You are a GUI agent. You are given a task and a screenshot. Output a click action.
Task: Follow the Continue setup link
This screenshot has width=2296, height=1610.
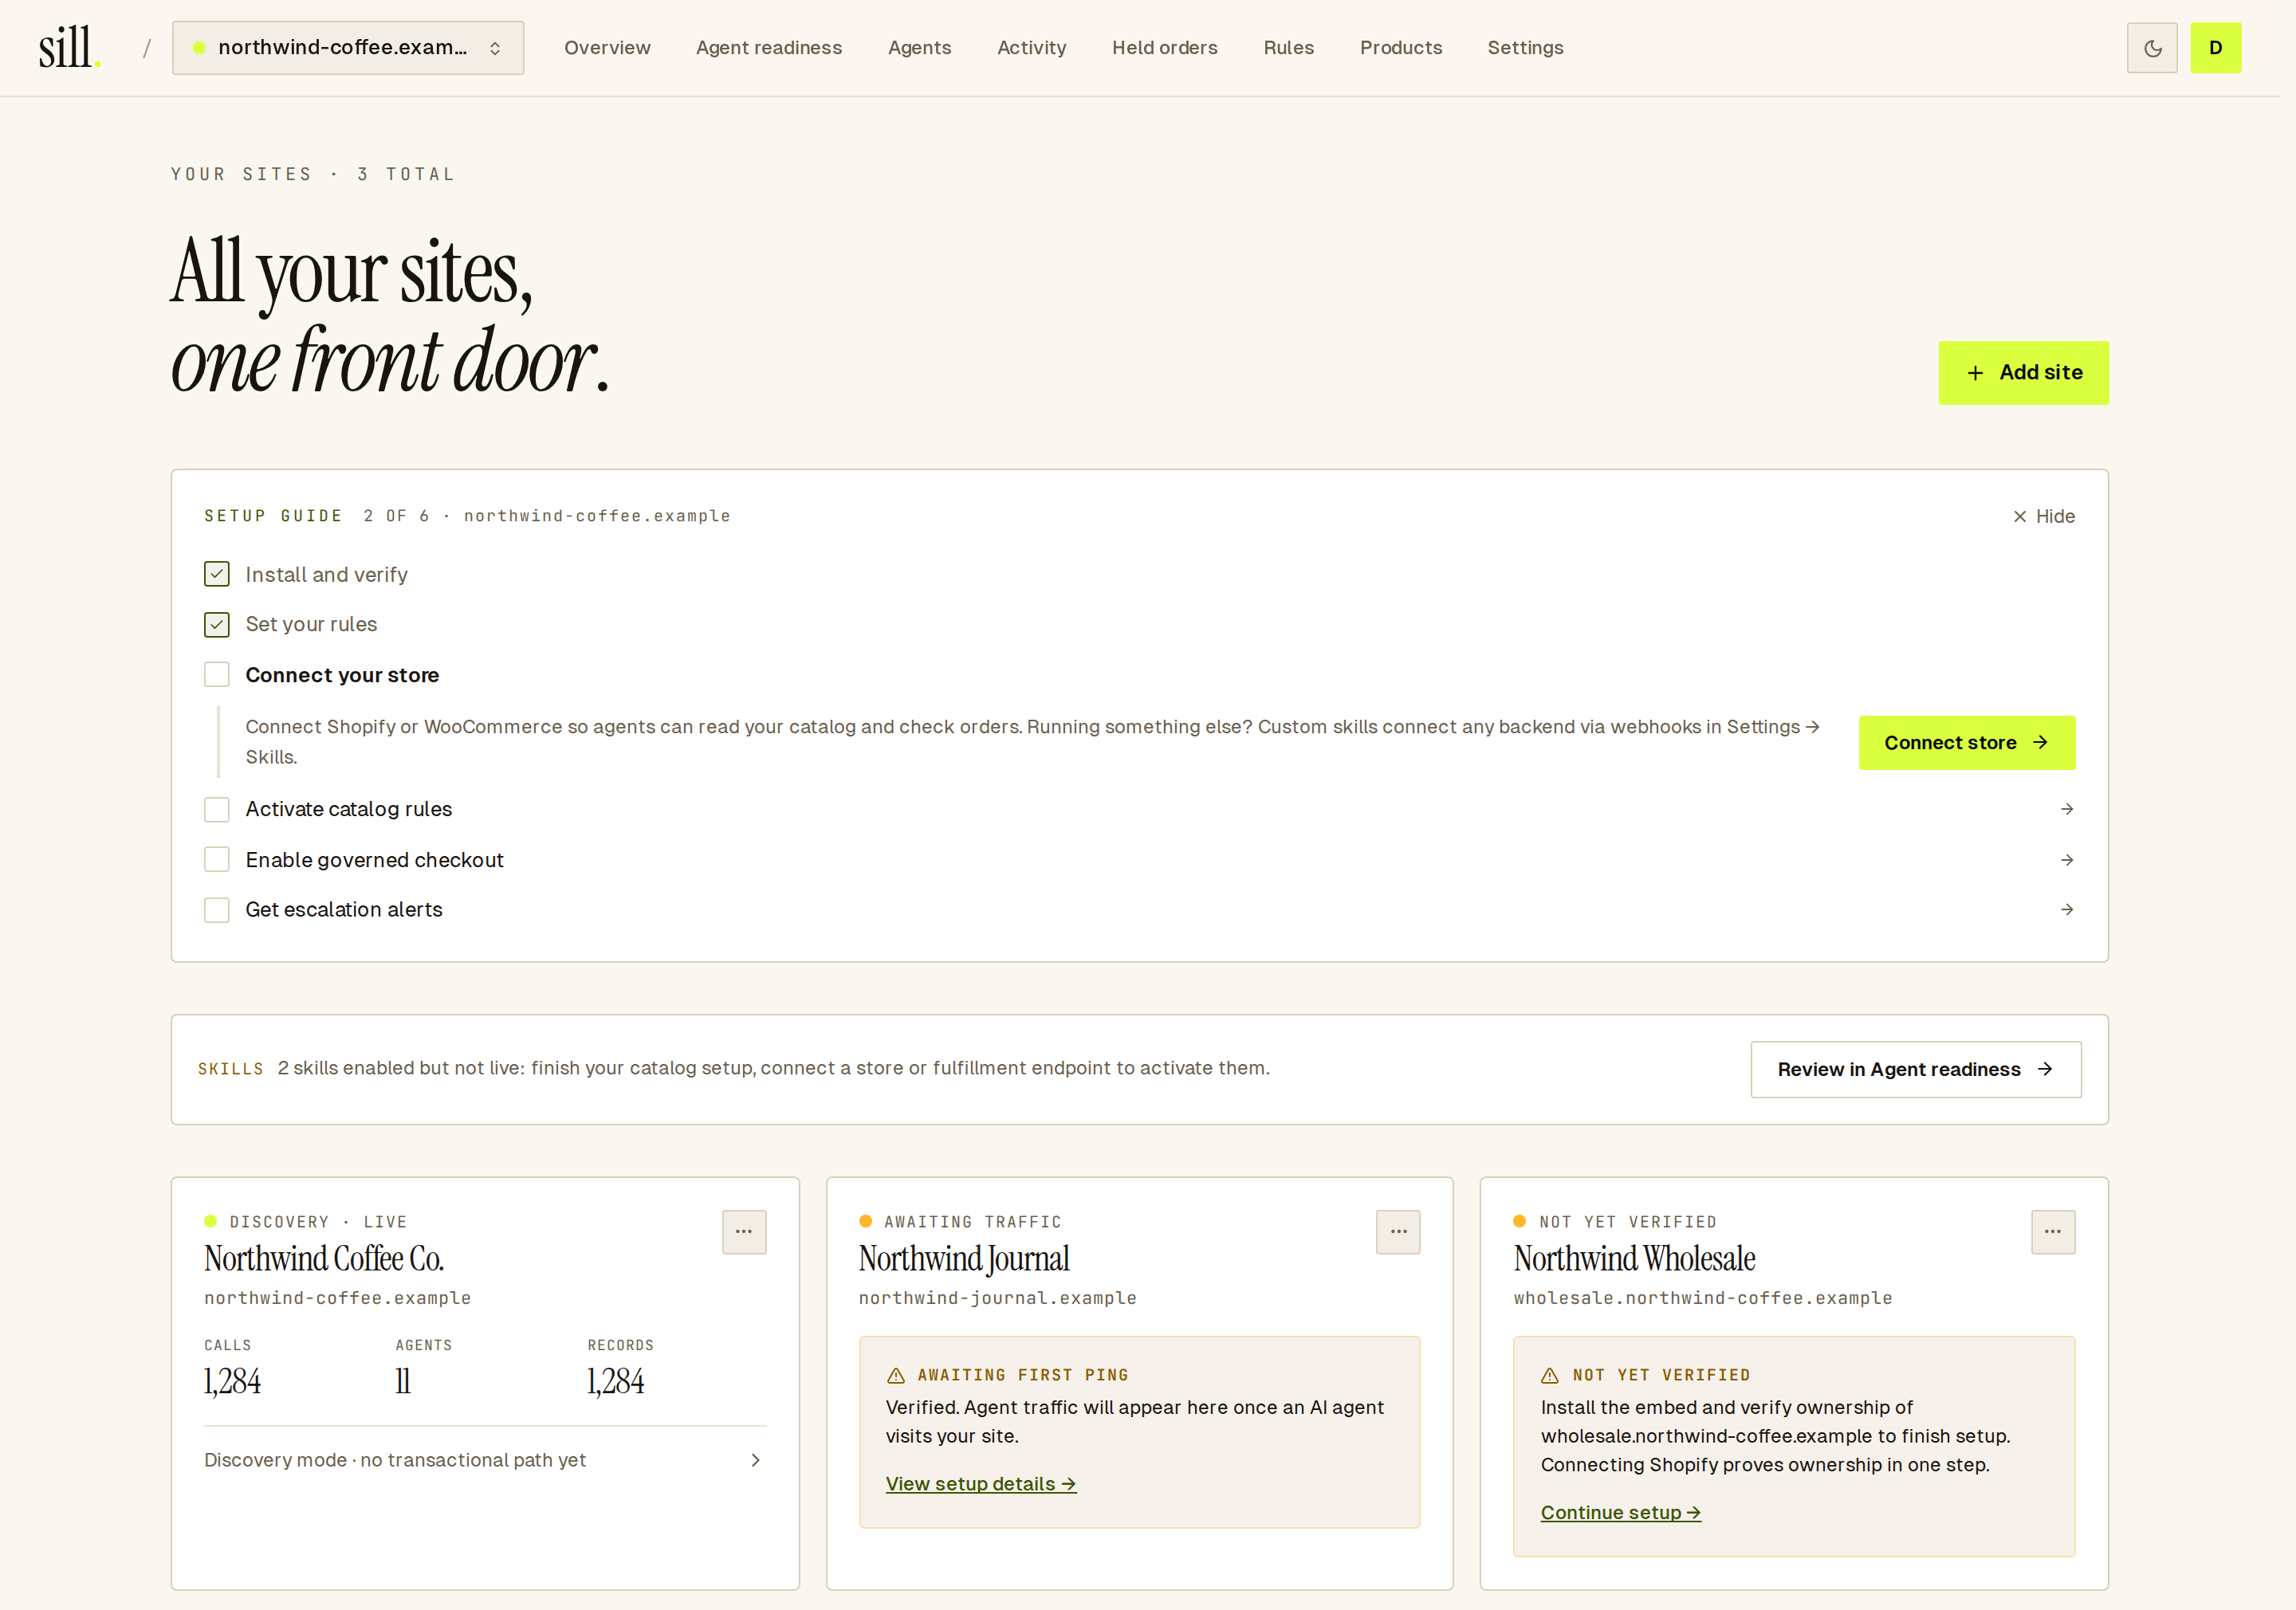(1620, 1513)
